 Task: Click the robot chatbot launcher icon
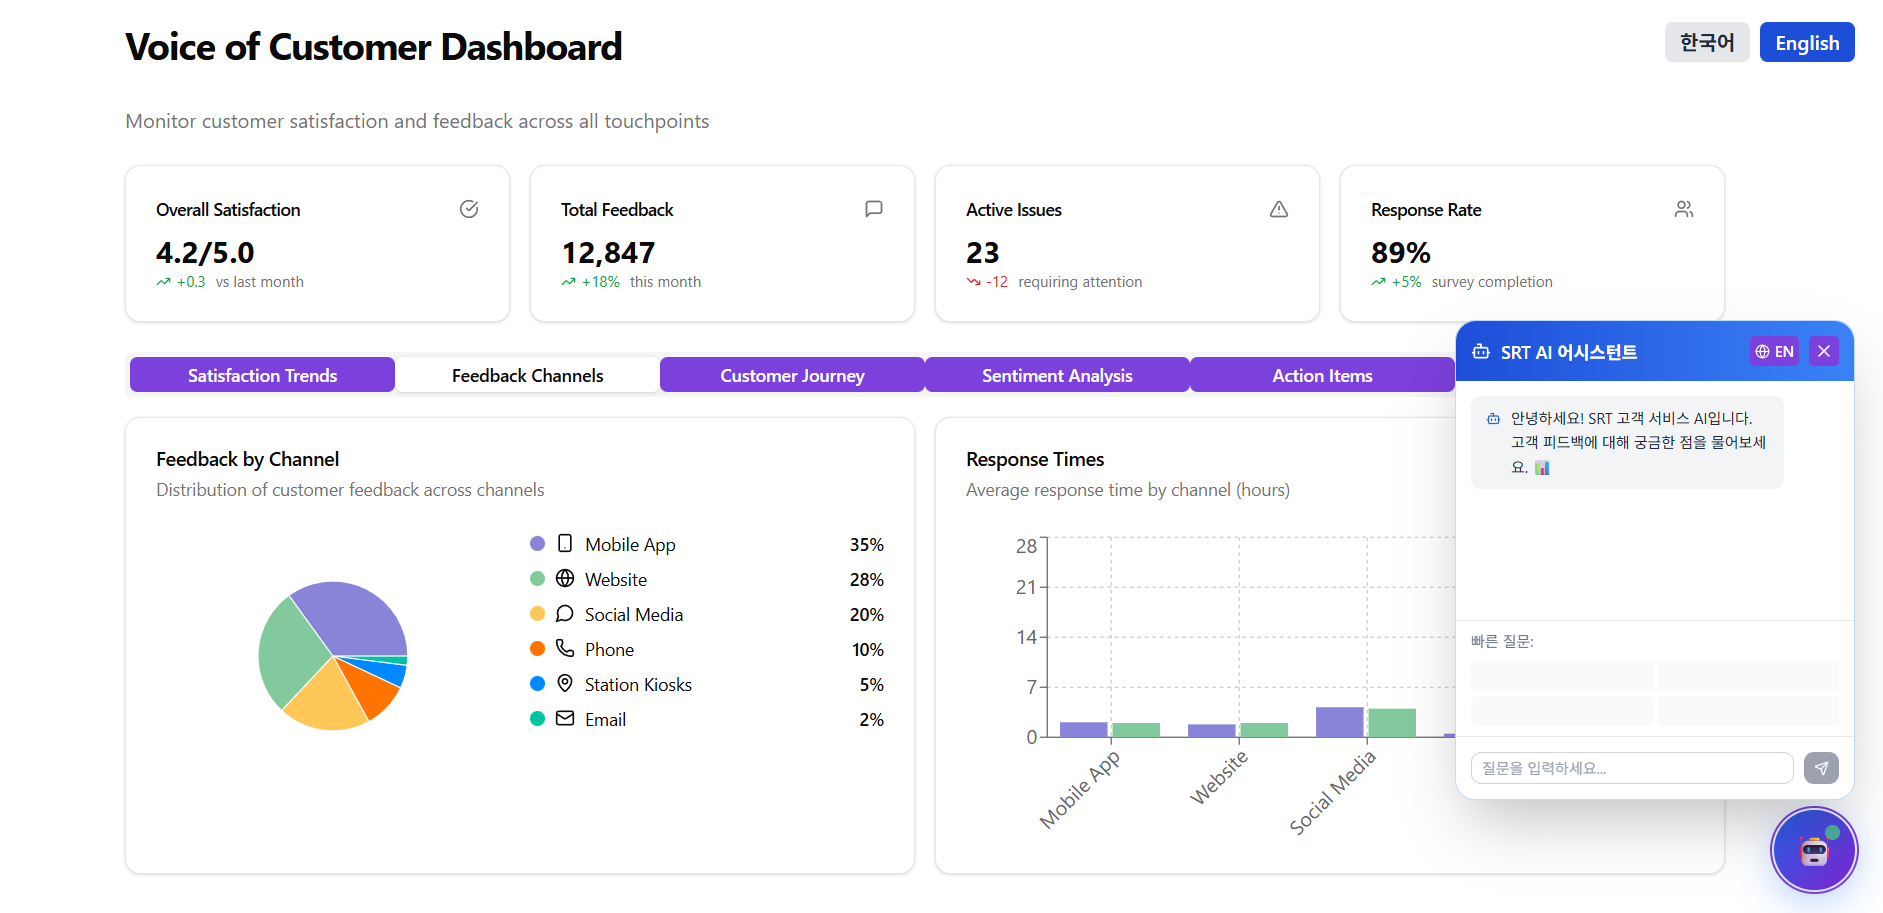pyautogui.click(x=1813, y=850)
